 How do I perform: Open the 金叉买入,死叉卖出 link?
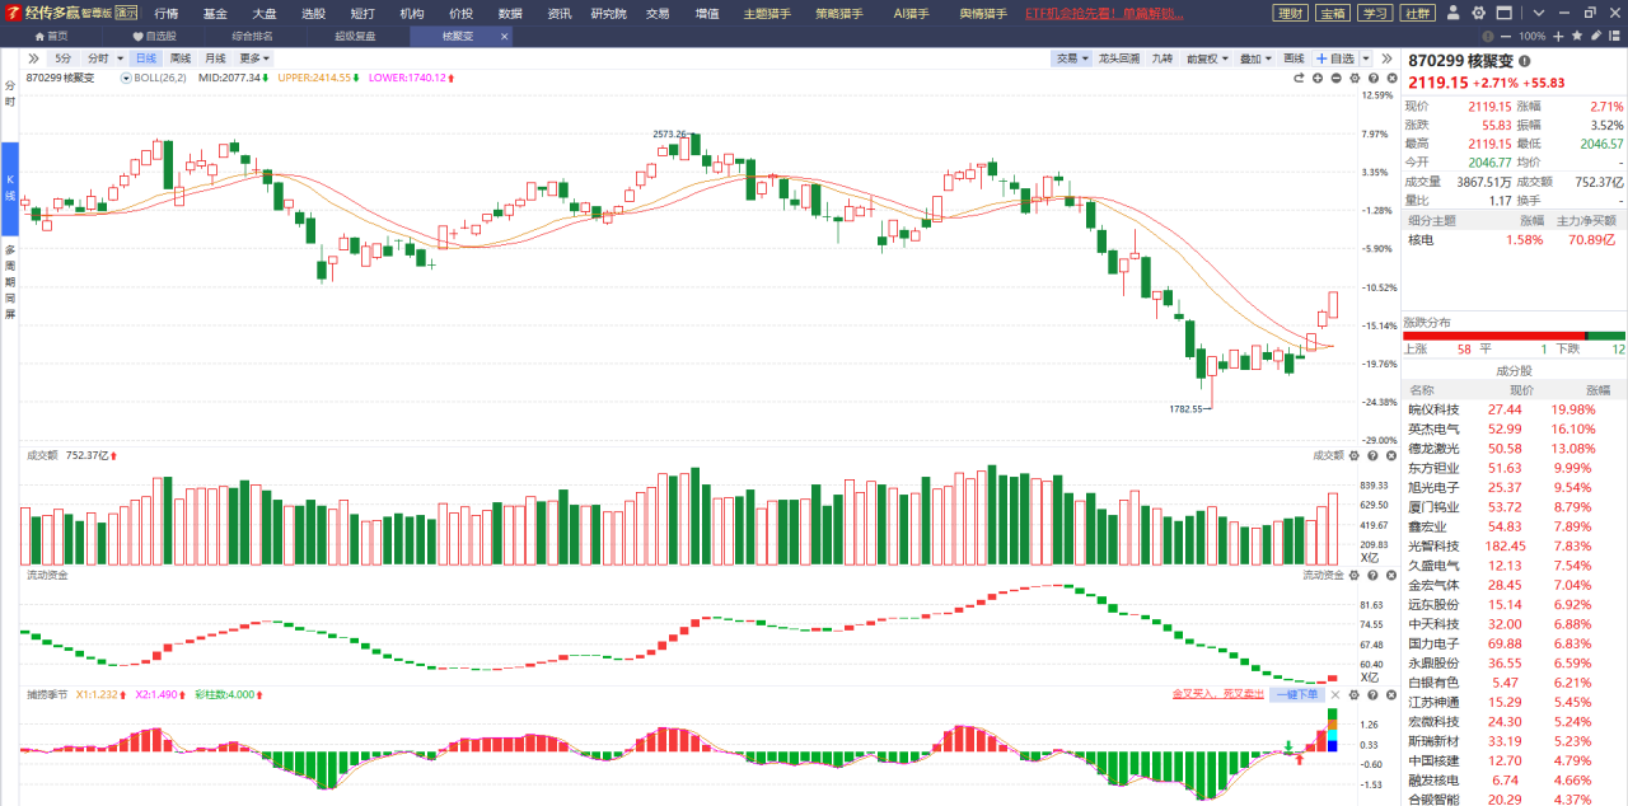point(1218,694)
